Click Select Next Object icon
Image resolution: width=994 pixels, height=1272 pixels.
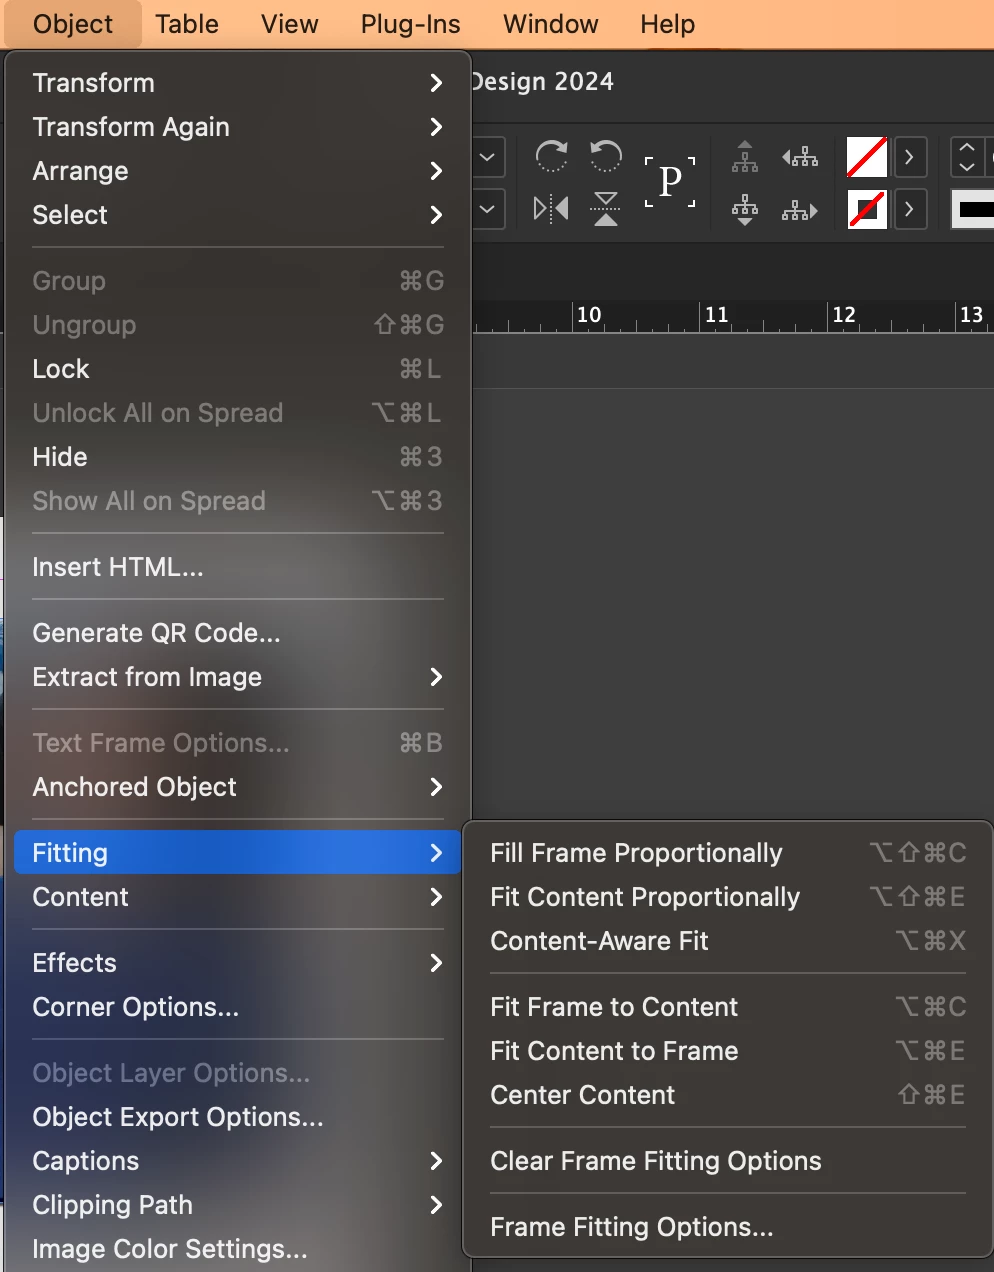(800, 210)
